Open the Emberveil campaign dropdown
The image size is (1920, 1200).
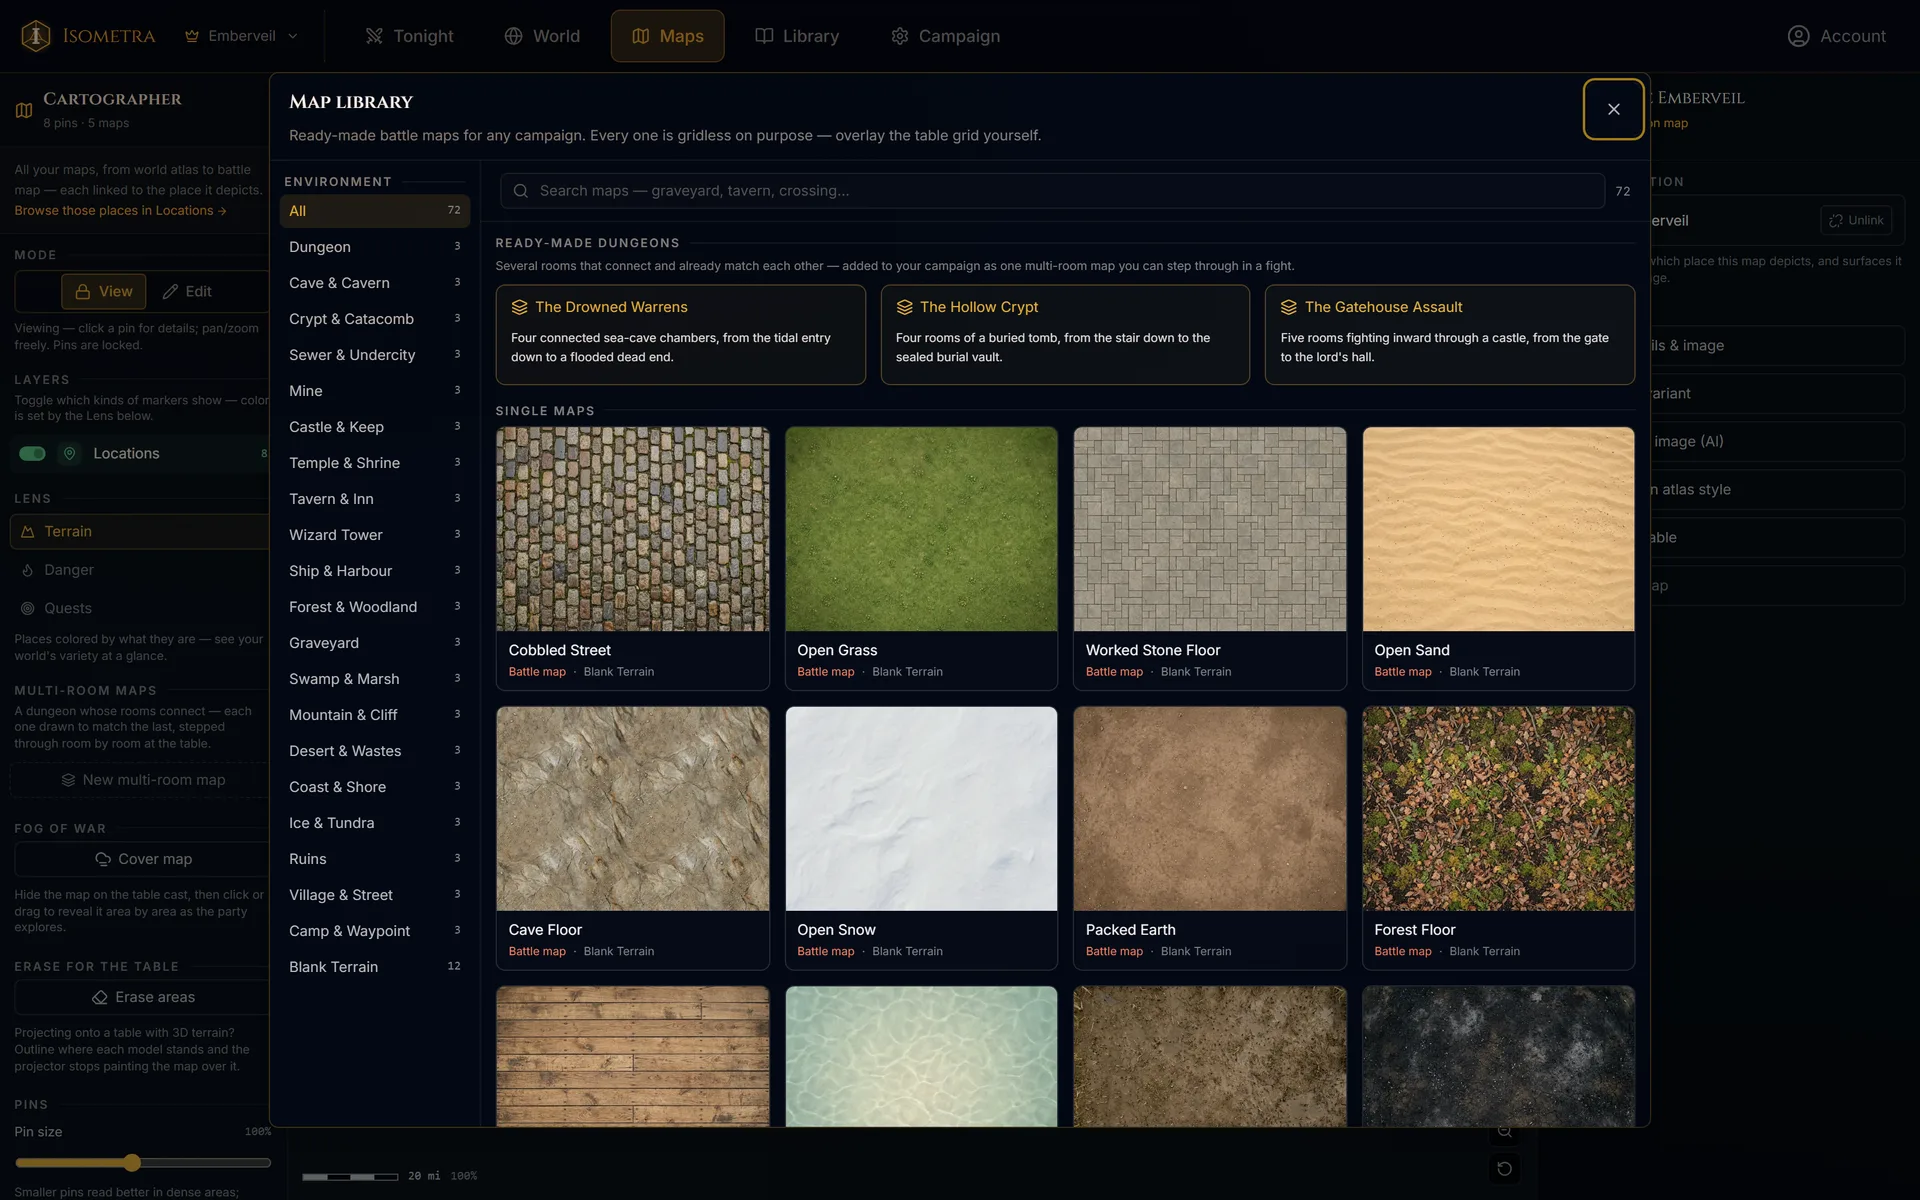tap(242, 36)
